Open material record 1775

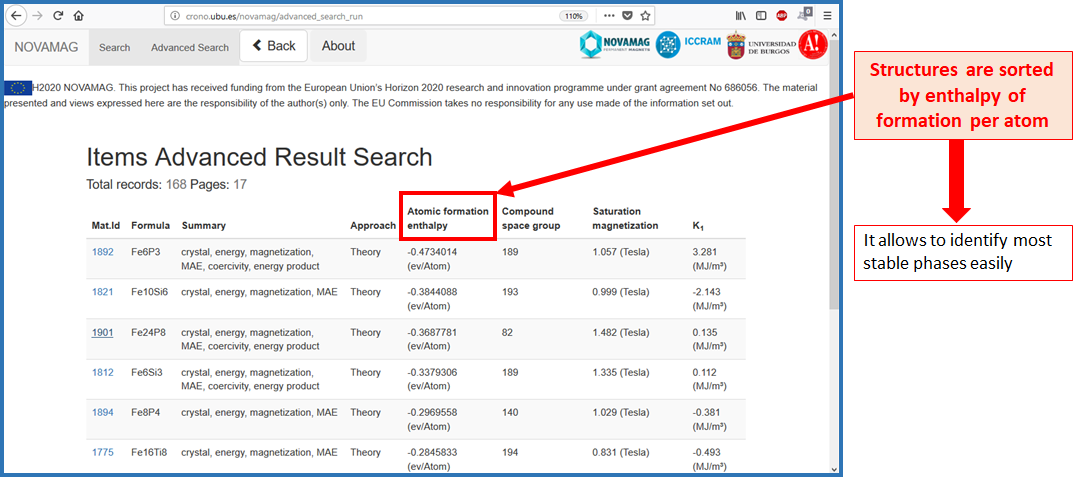tap(103, 452)
